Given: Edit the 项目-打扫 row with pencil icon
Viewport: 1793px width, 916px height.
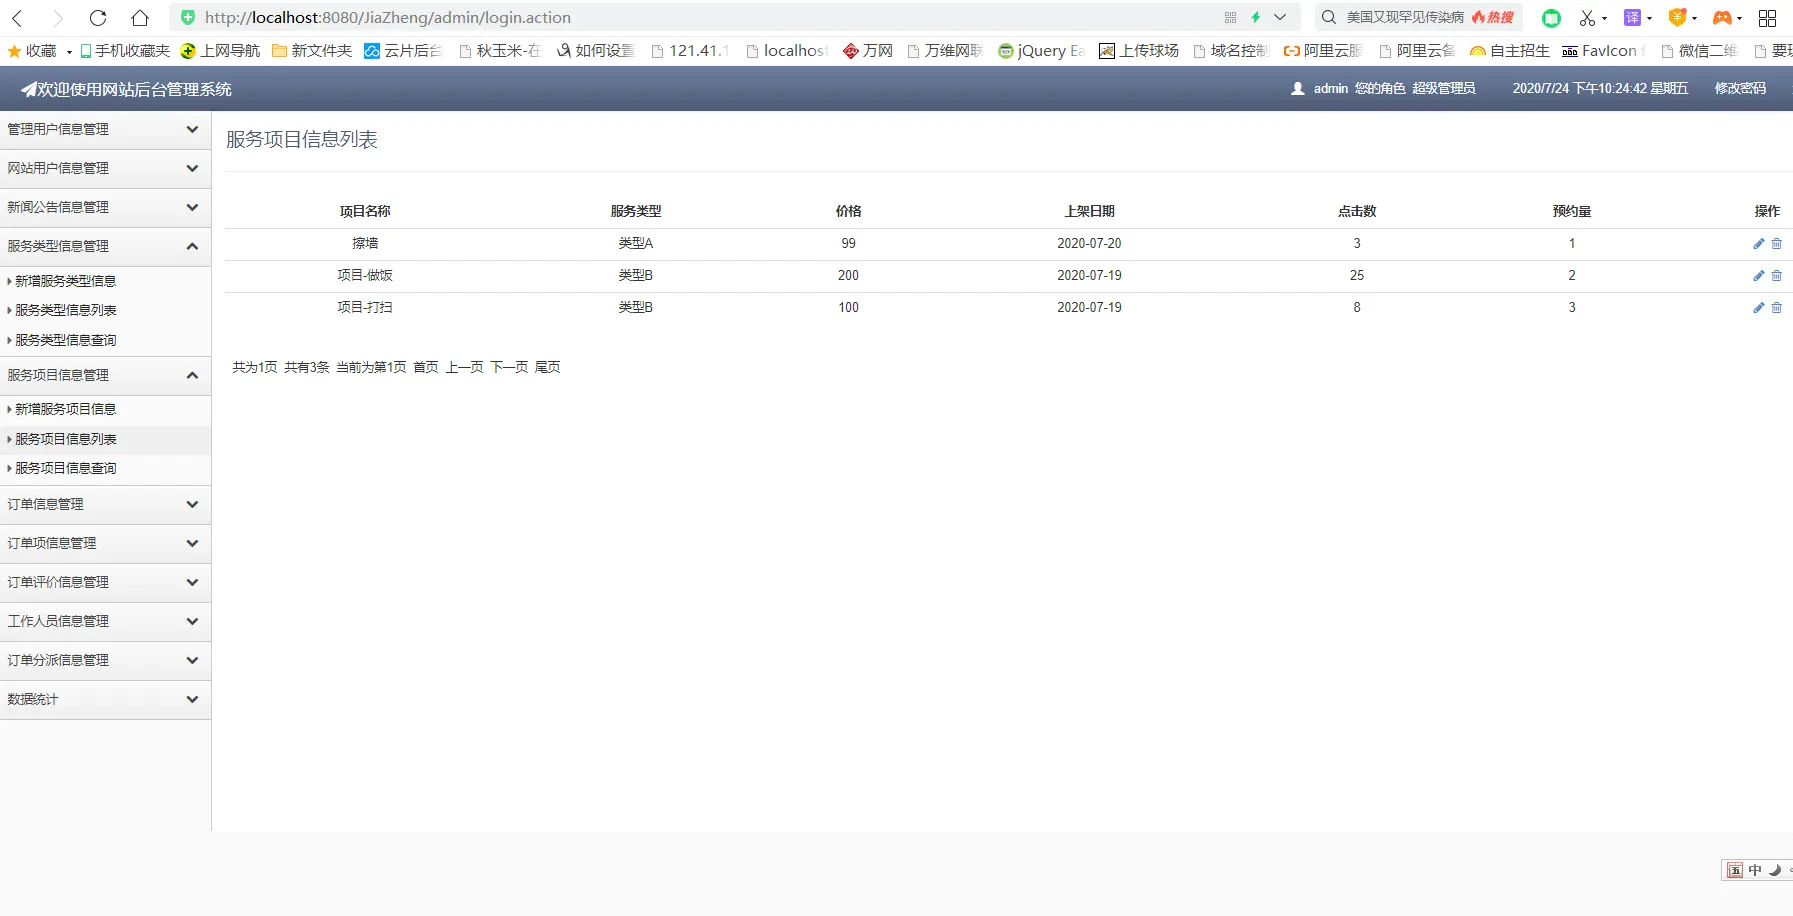Looking at the screenshot, I should click(1759, 308).
